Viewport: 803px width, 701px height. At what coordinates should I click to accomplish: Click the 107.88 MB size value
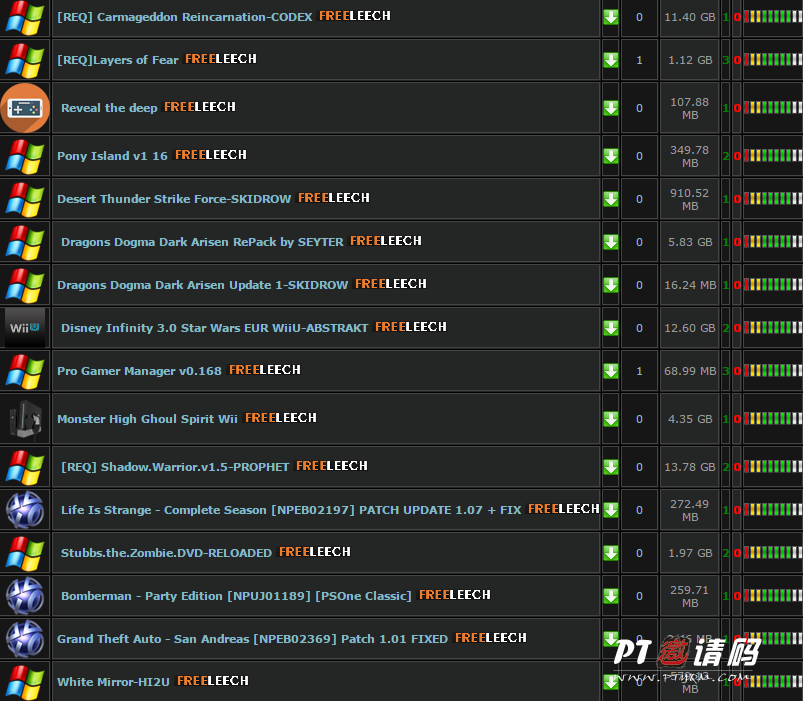(x=689, y=108)
